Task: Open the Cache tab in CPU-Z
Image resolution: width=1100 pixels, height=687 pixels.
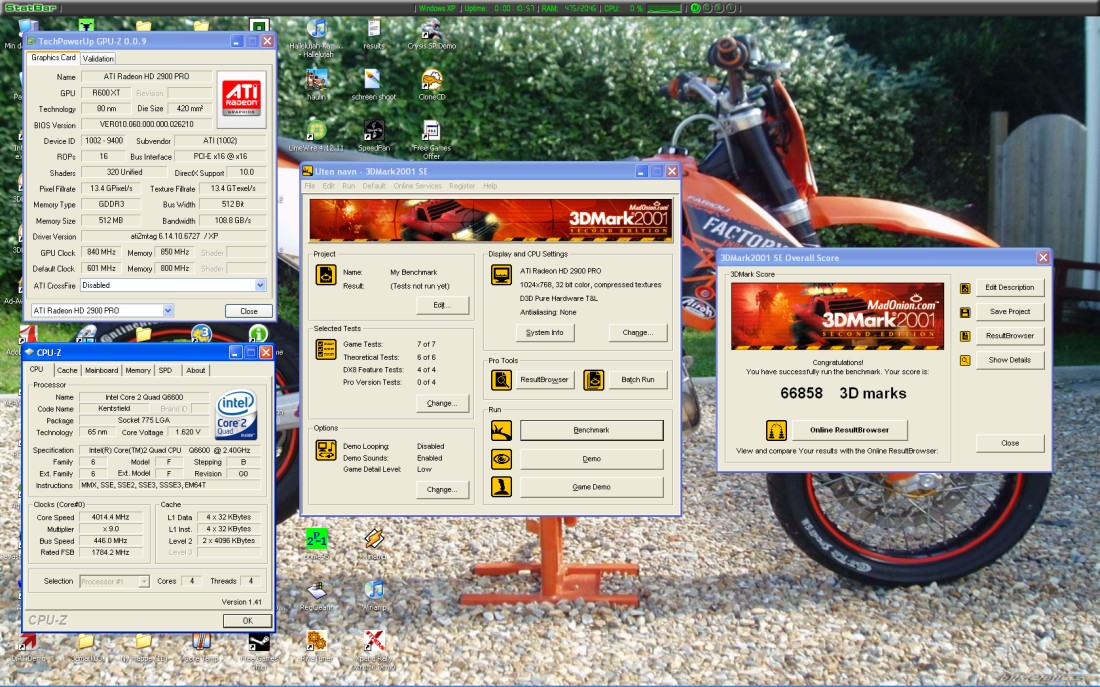Action: click(x=67, y=371)
